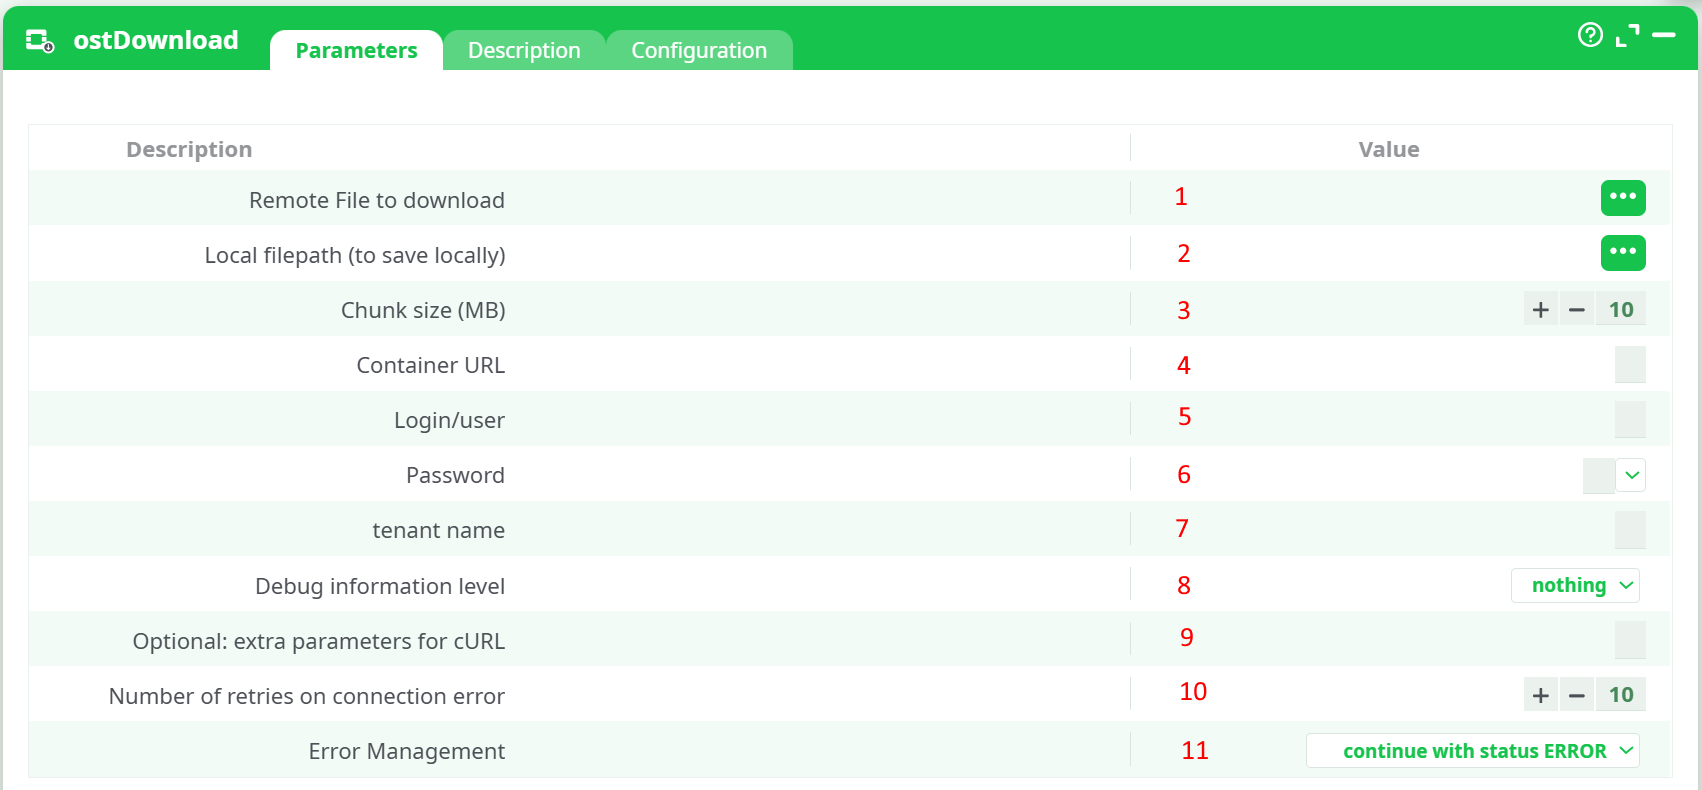
Task: Browse for Remote File to download
Action: (1622, 198)
